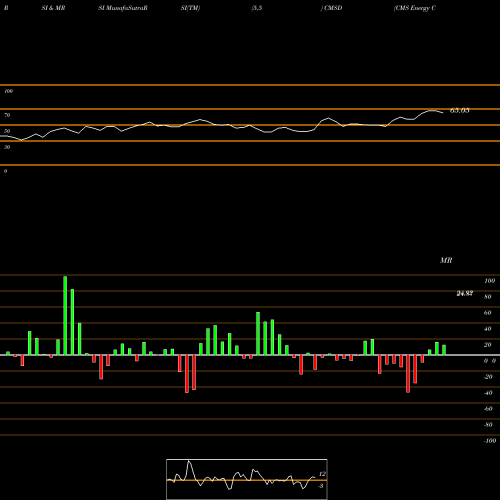Click the CMS Energy C header text
The width and height of the screenshot is (500, 500).
point(415,8)
